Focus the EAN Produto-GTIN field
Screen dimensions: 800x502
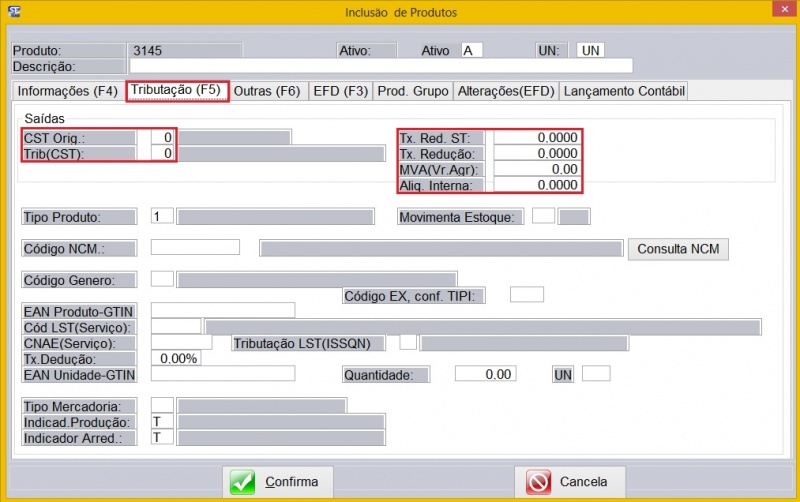[222, 311]
